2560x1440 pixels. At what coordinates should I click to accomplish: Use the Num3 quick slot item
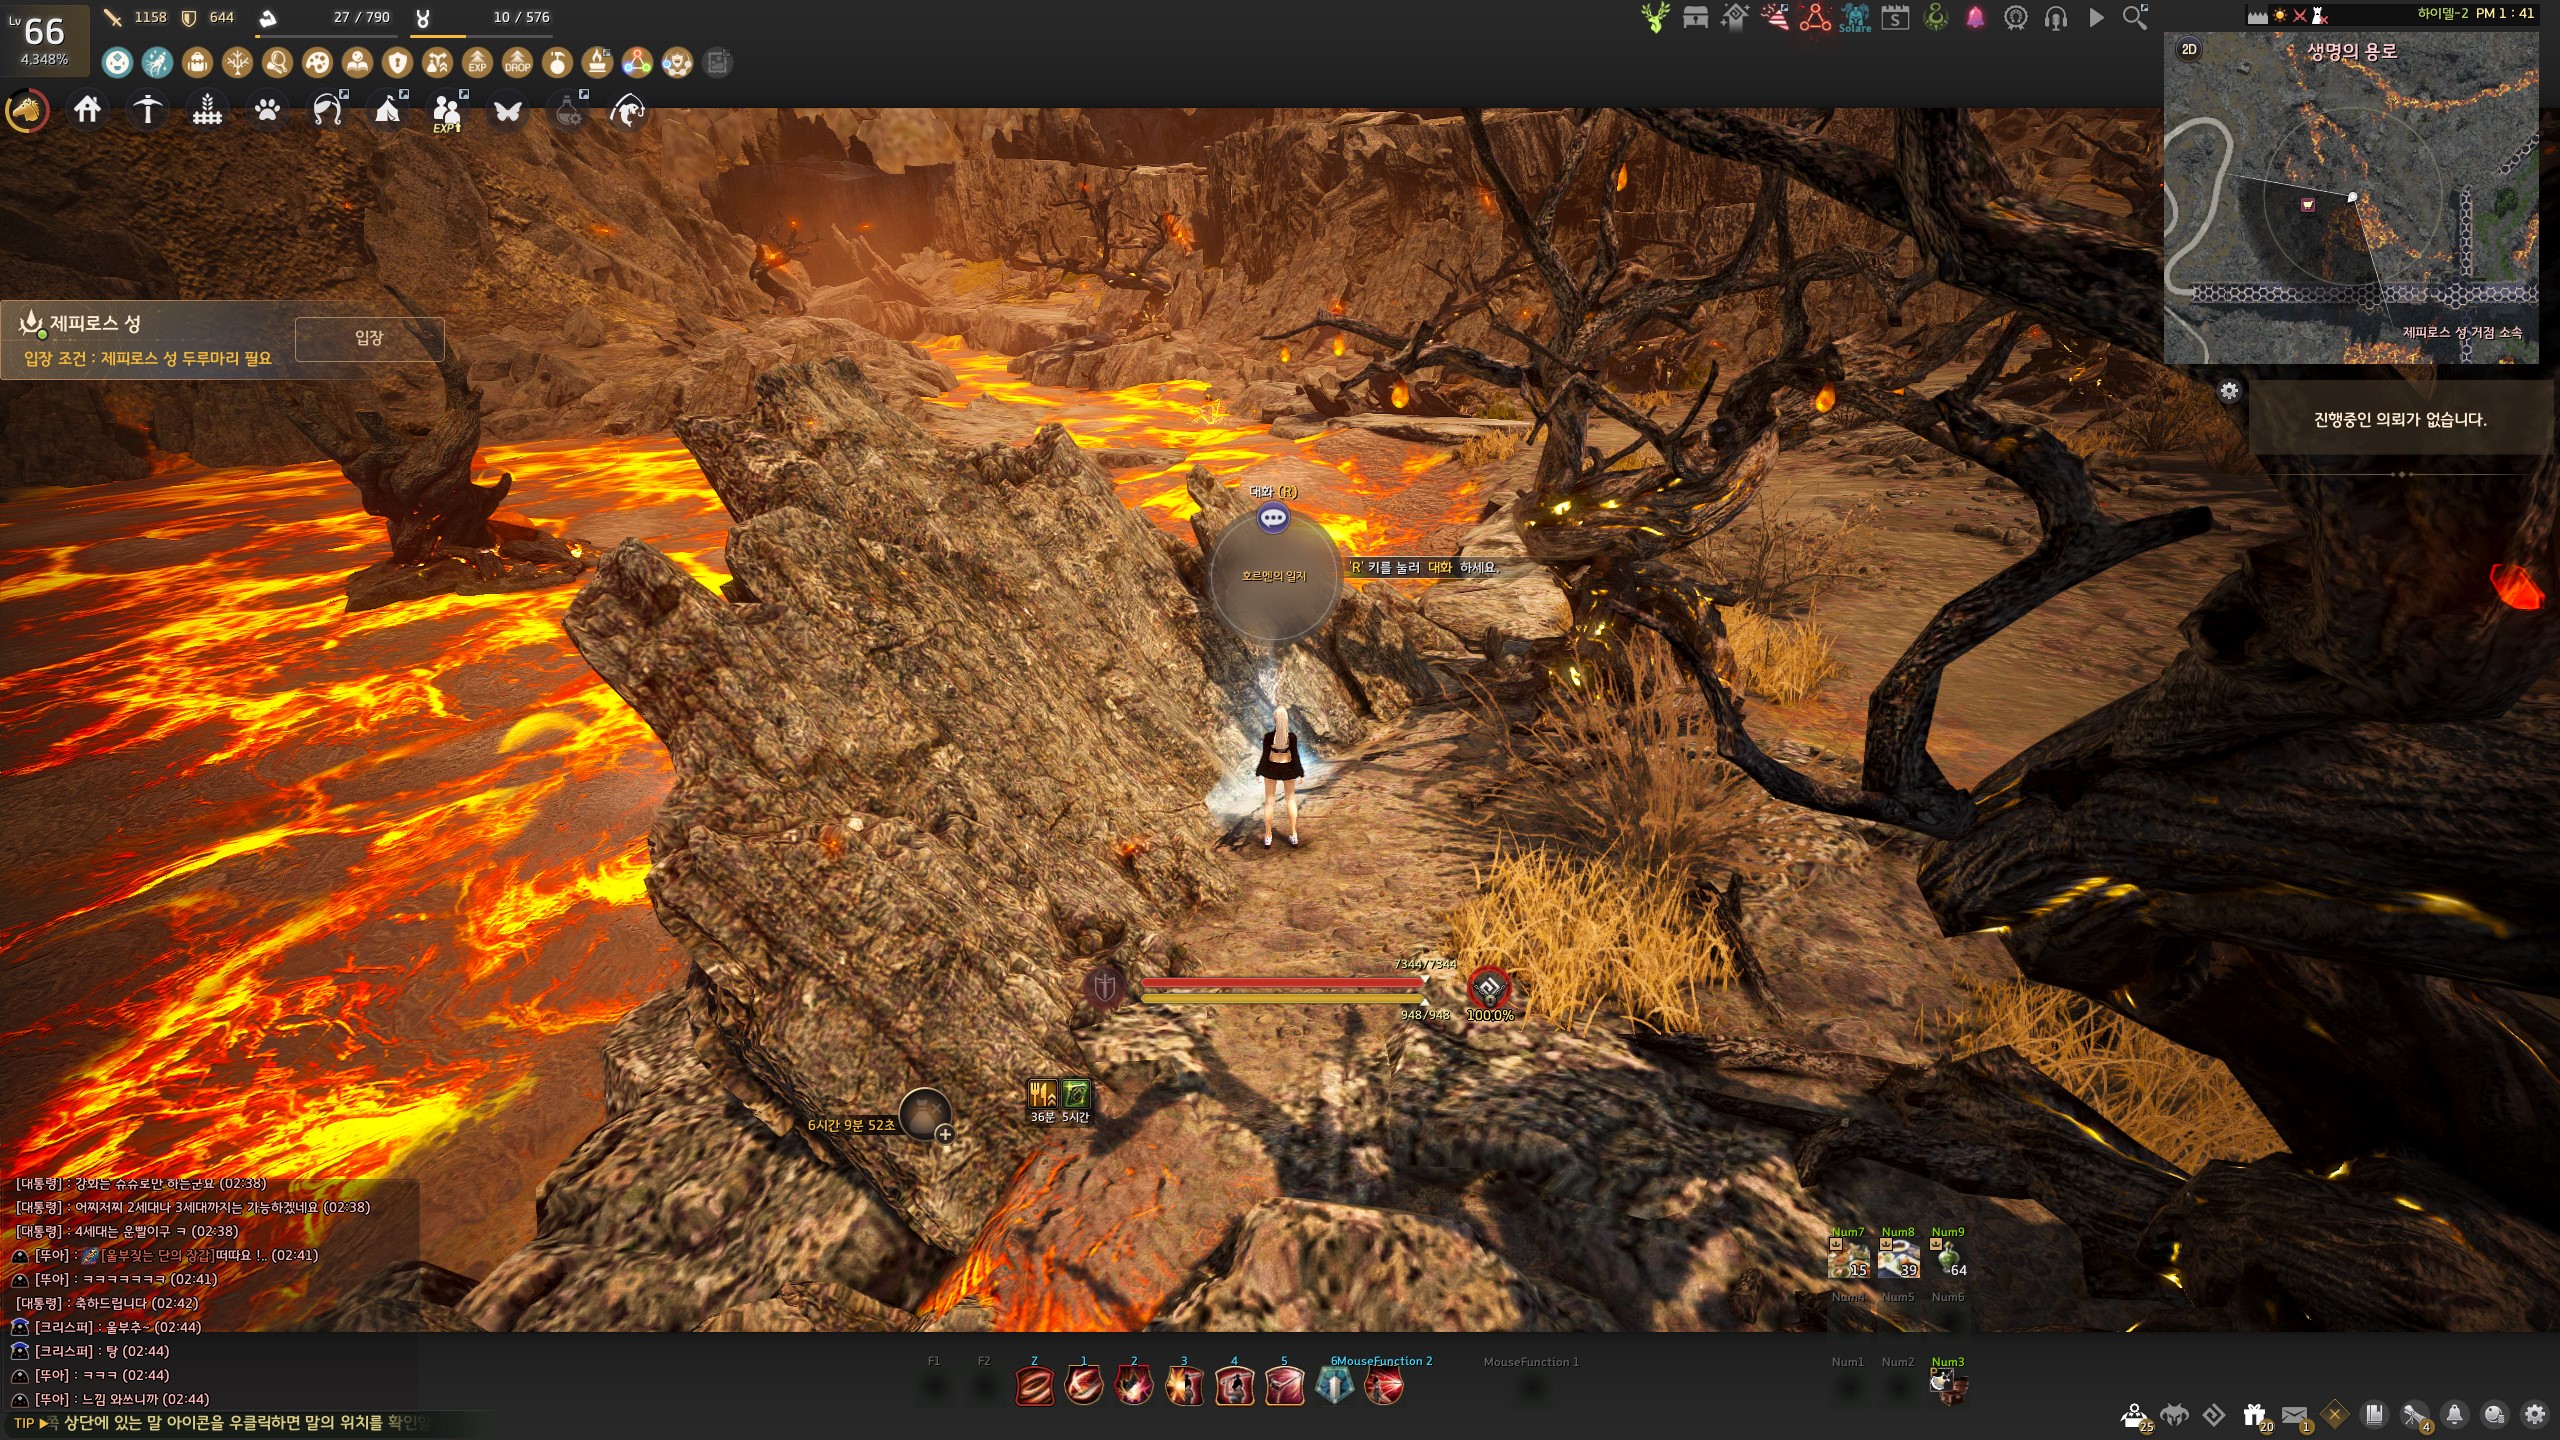[1948, 1386]
